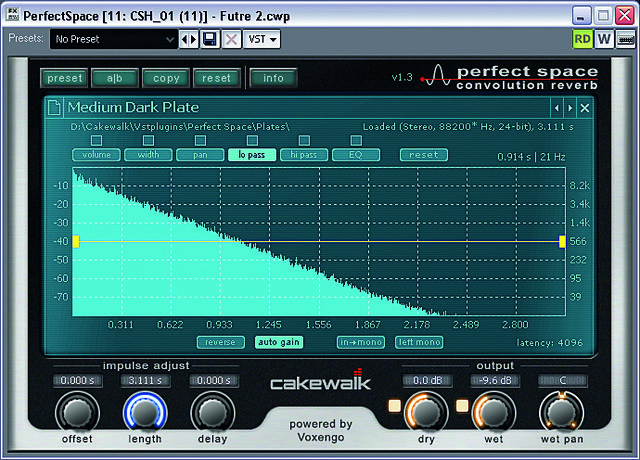Toggle the wet enable square button

(462, 406)
